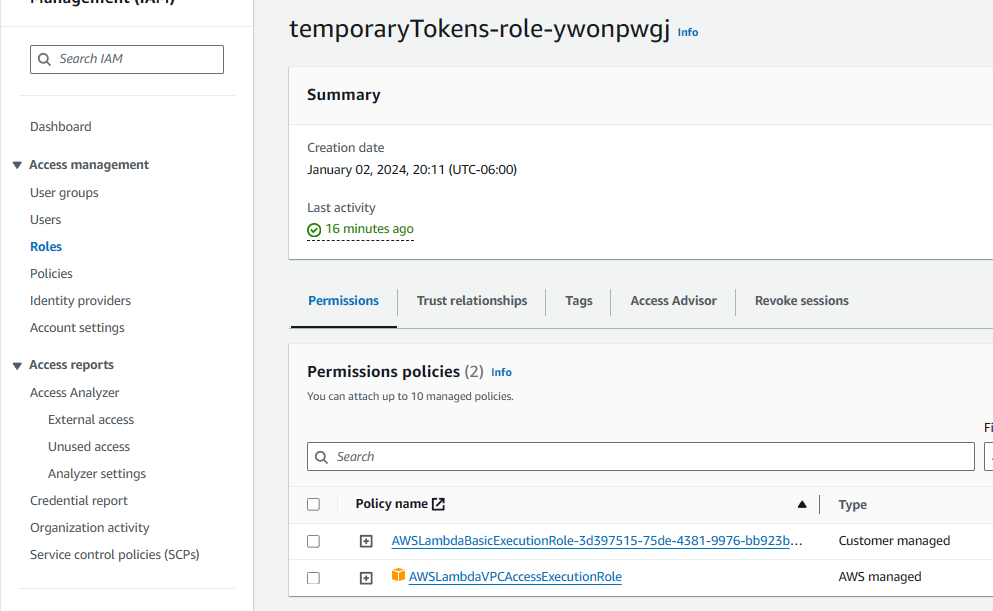Check the AWSLambdaBasicExecutionRole policy checkbox
The height and width of the screenshot is (611, 993).
click(313, 541)
